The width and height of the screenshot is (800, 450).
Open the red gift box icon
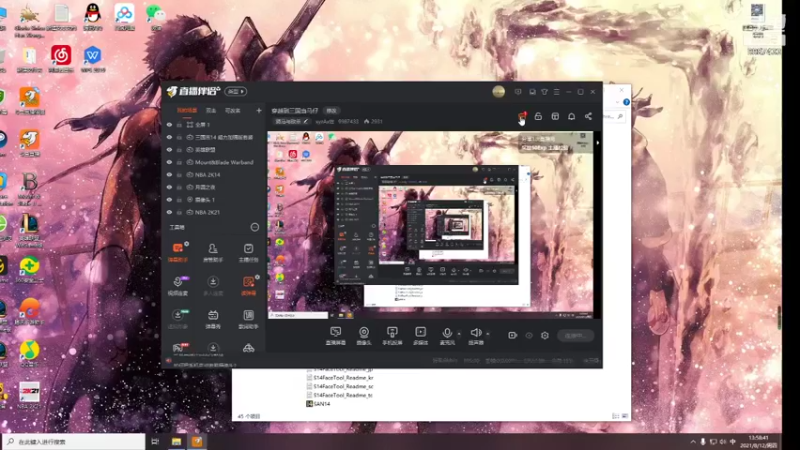[x=522, y=116]
